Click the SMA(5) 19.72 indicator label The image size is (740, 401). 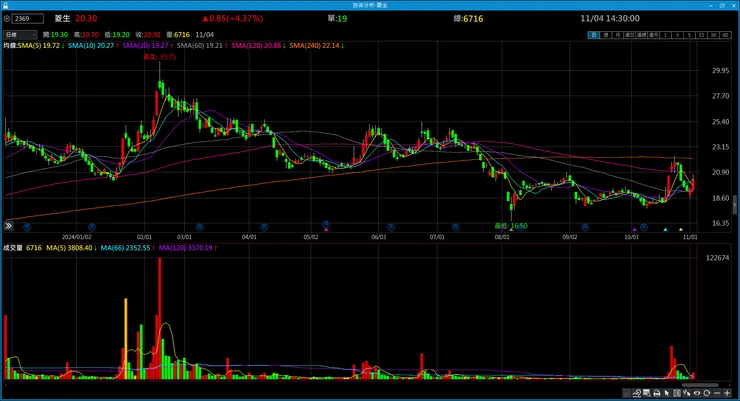coord(41,46)
